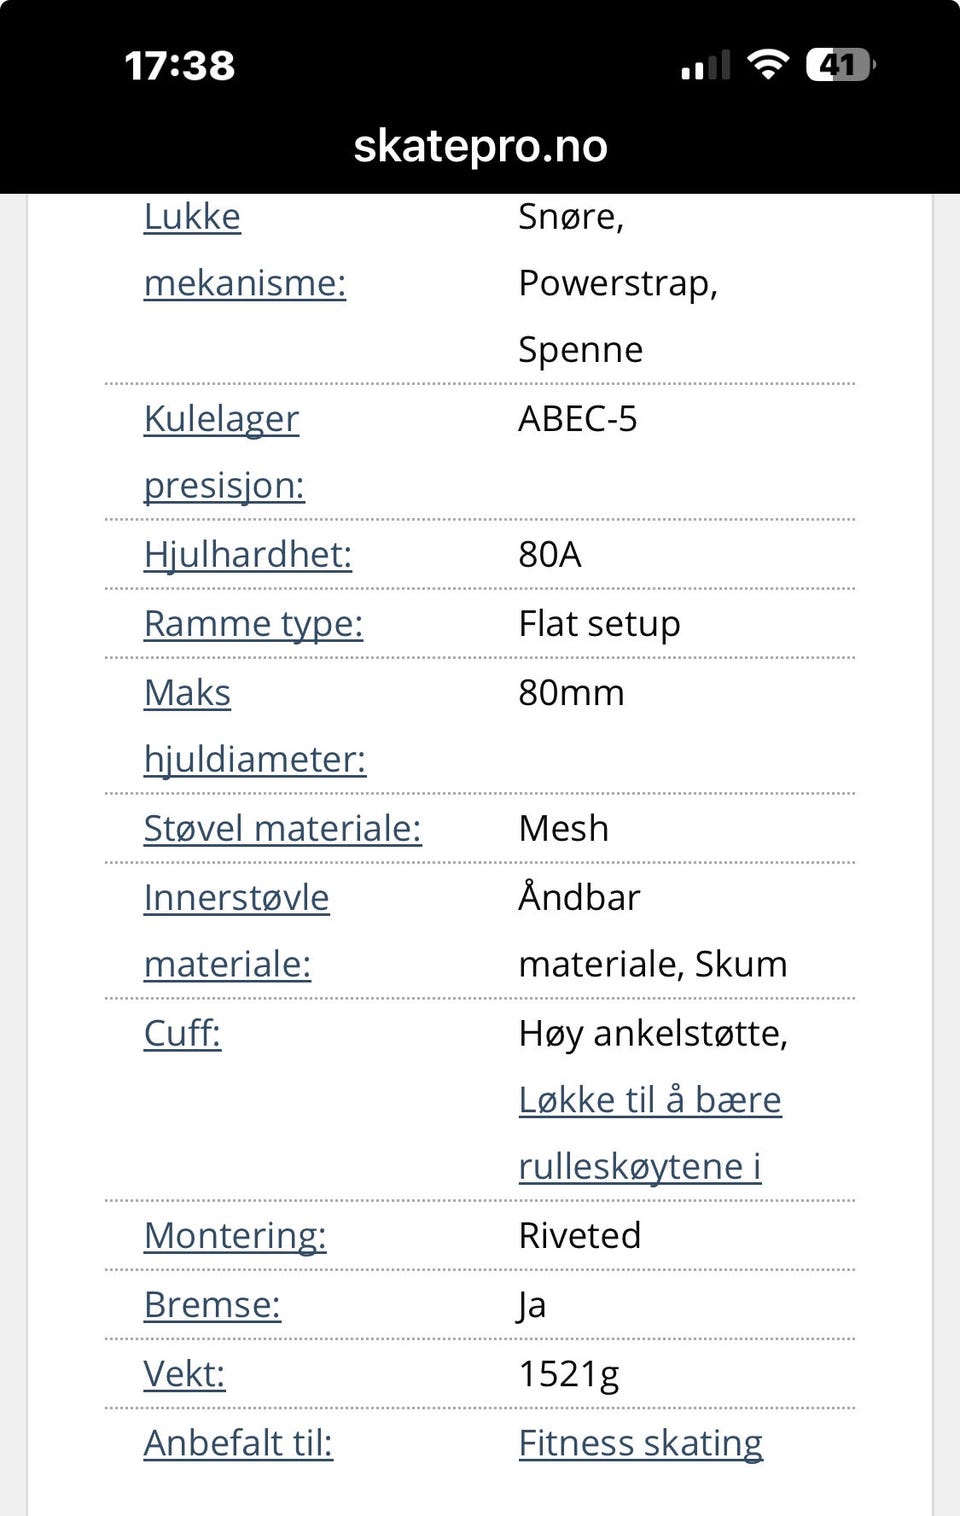
Task: Tap the battery level indicator
Action: click(x=839, y=65)
